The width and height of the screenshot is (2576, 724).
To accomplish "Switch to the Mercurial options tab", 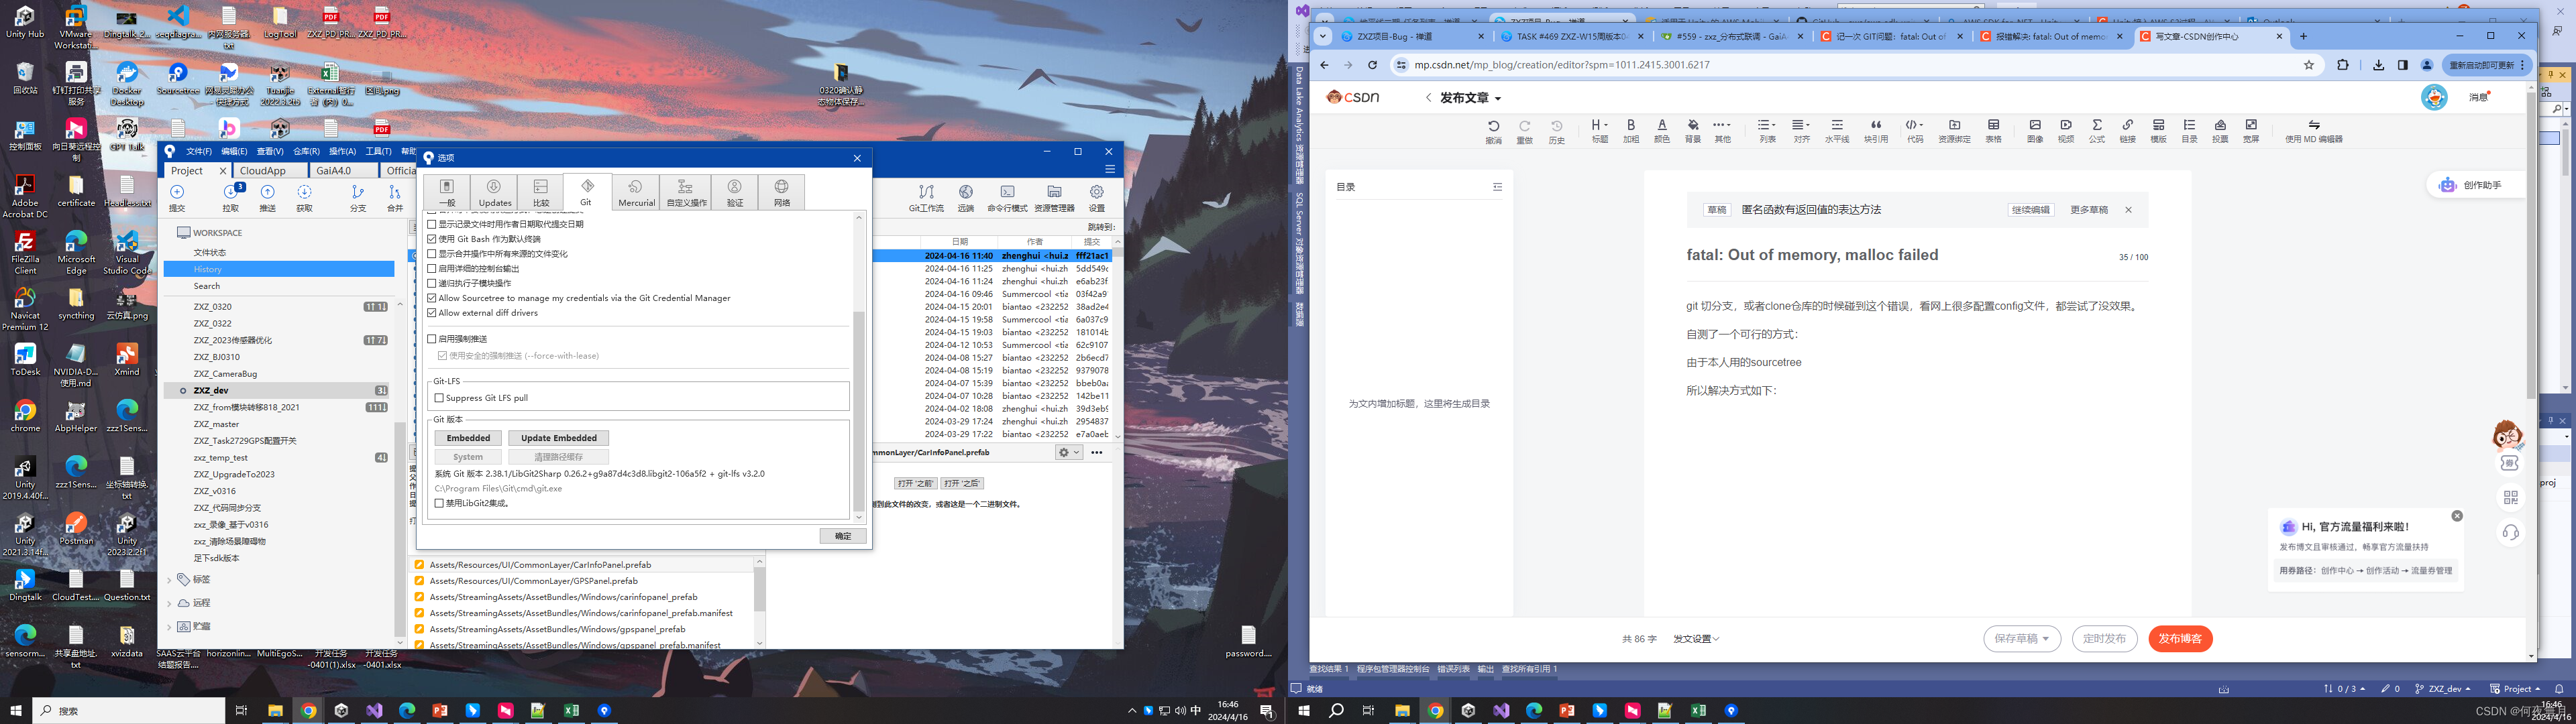I will coord(636,191).
